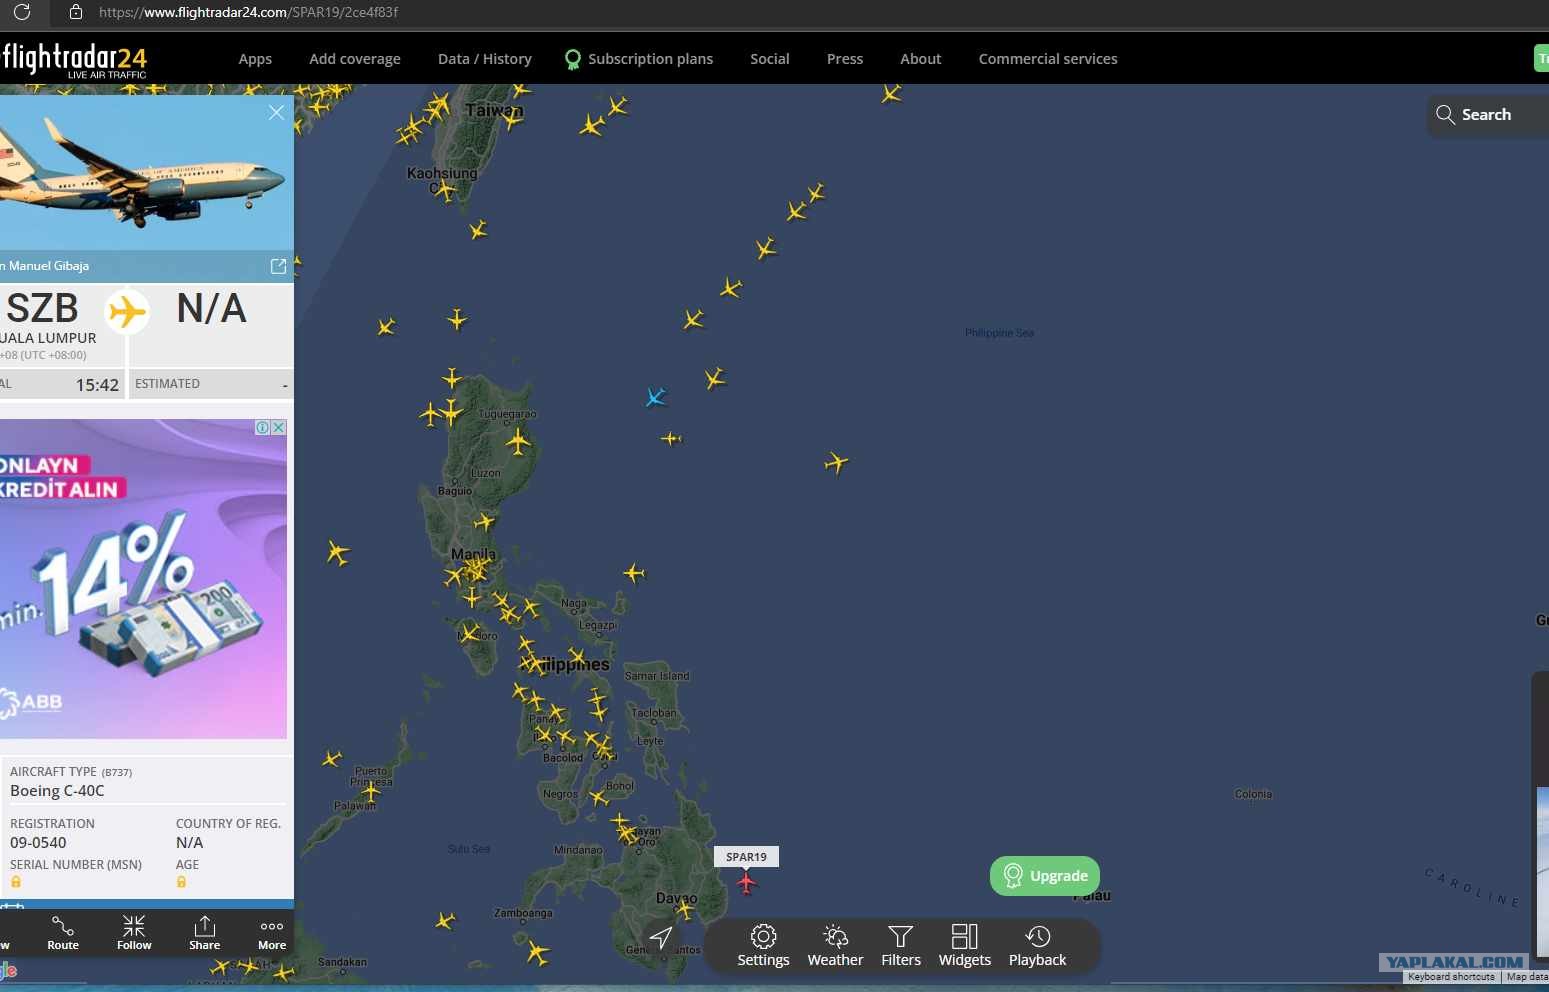The width and height of the screenshot is (1549, 992).
Task: Select the blue aircraft icon on map
Action: coord(655,398)
